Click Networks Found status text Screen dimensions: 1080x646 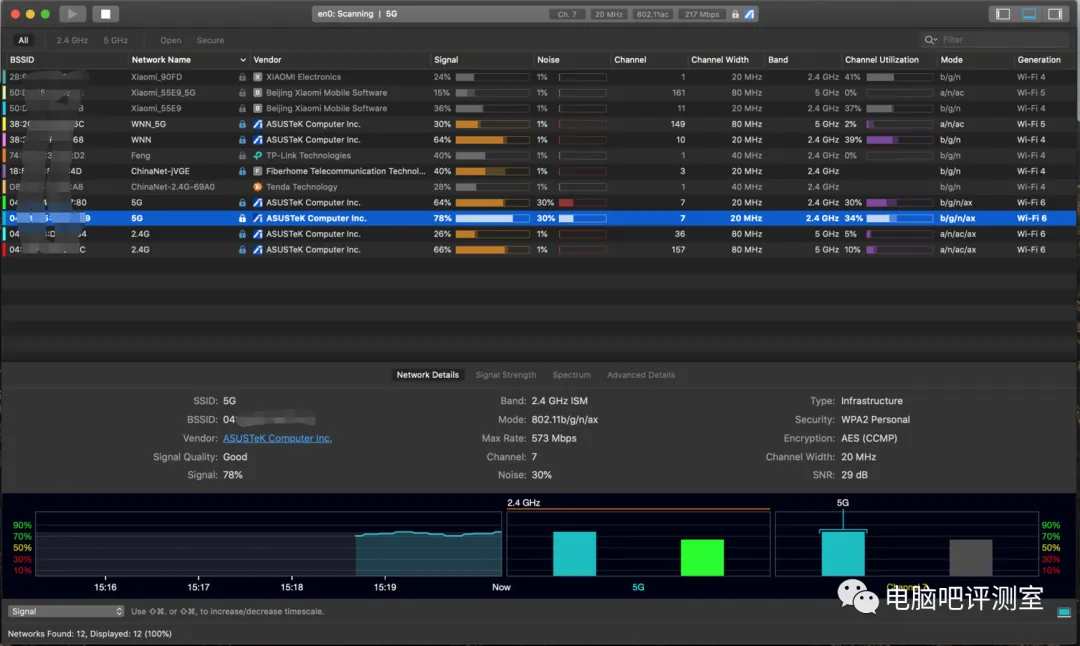point(90,634)
